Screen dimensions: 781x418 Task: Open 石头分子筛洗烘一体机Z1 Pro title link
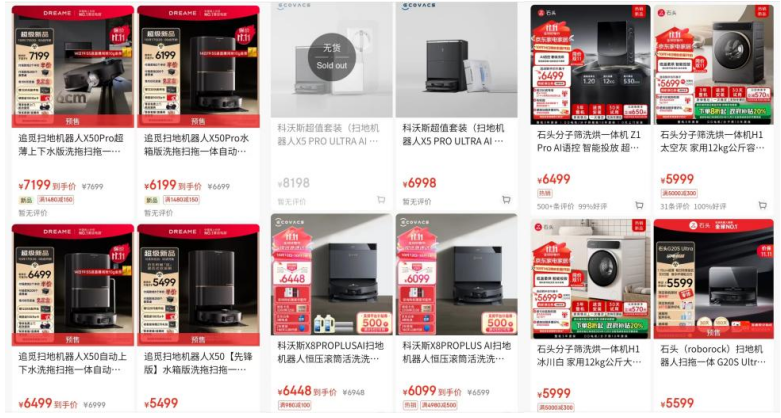[589, 141]
